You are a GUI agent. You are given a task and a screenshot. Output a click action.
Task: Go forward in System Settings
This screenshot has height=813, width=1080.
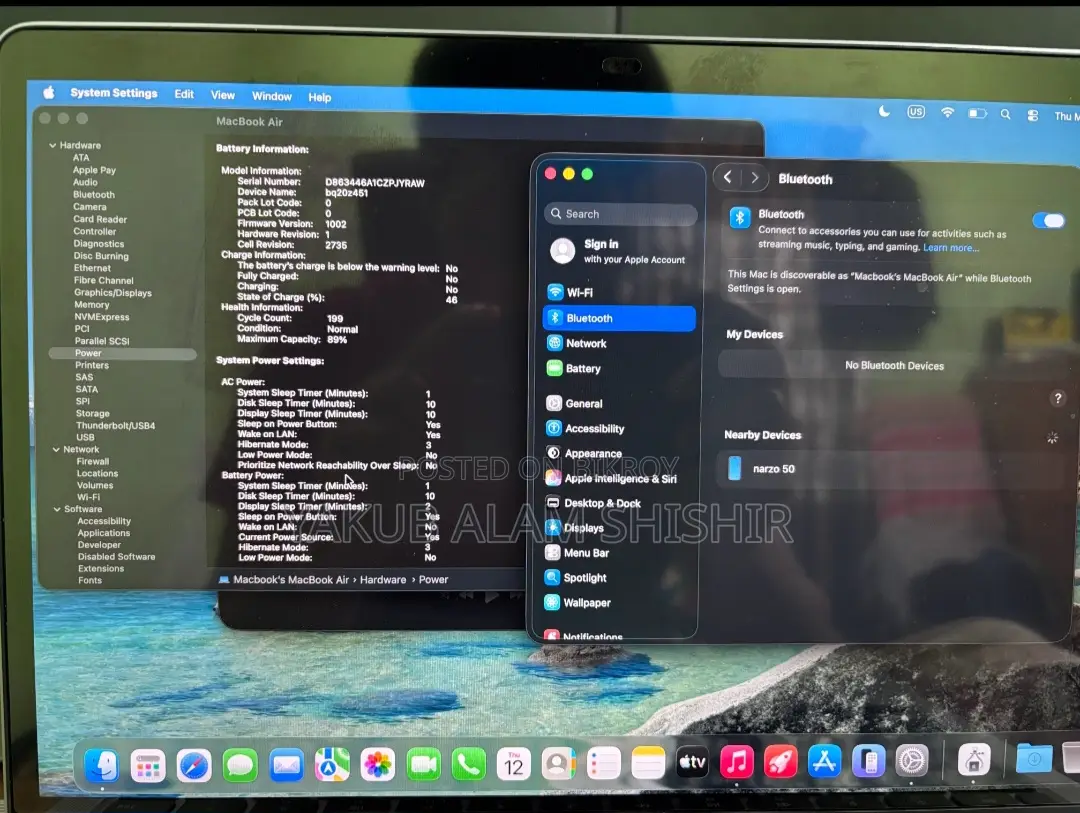(755, 178)
